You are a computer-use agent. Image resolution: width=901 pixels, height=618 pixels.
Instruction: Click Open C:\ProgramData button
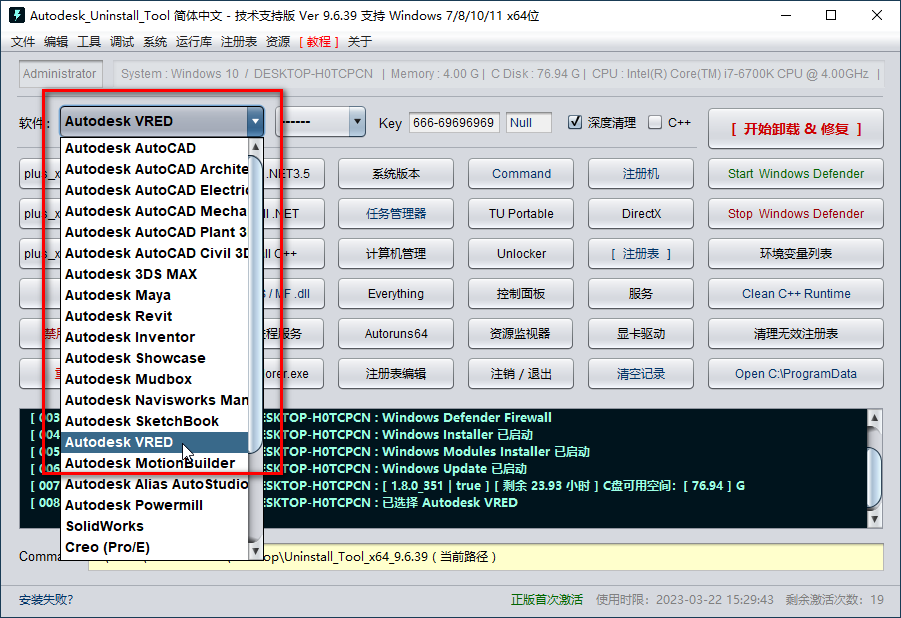[796, 374]
